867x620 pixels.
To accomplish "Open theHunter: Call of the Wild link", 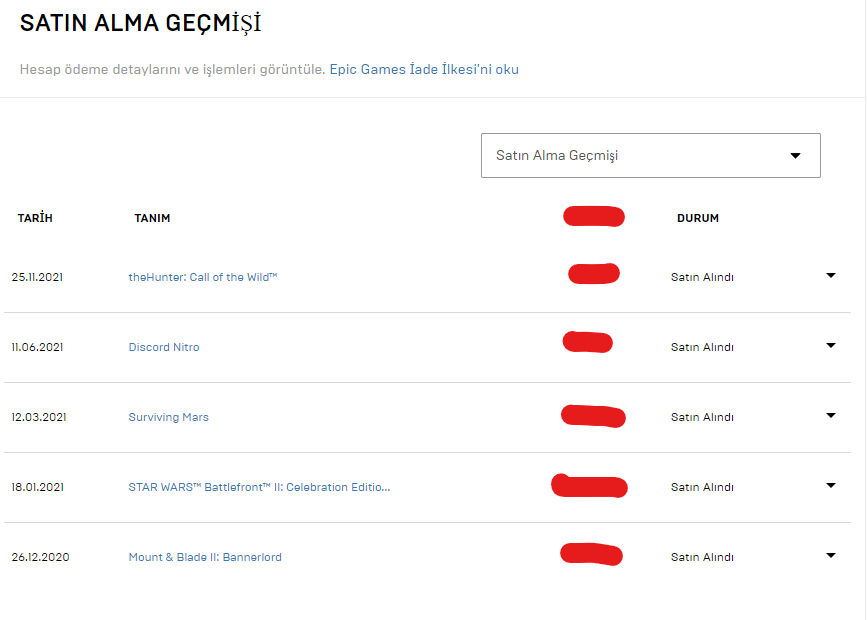I will [203, 277].
